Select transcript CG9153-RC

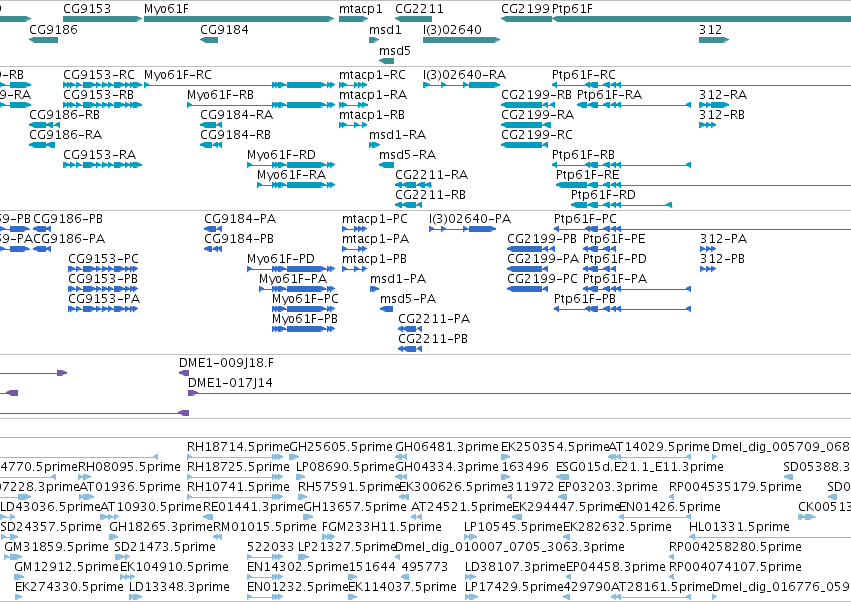(103, 85)
